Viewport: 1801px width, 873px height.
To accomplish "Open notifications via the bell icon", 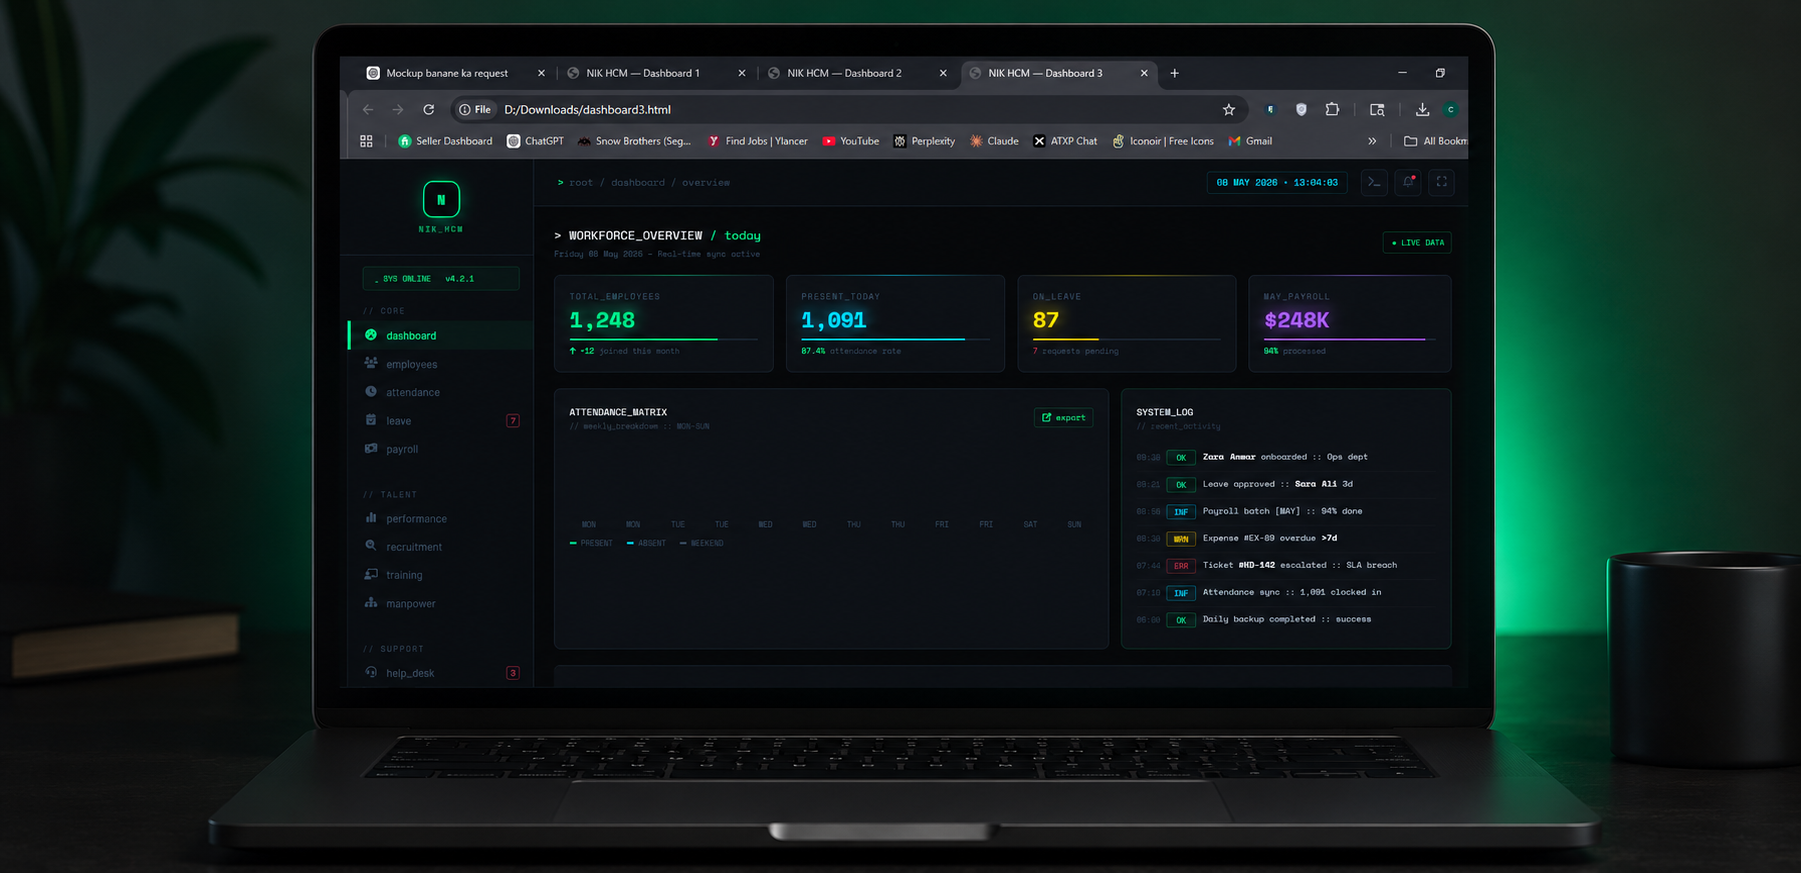I will click(x=1408, y=182).
